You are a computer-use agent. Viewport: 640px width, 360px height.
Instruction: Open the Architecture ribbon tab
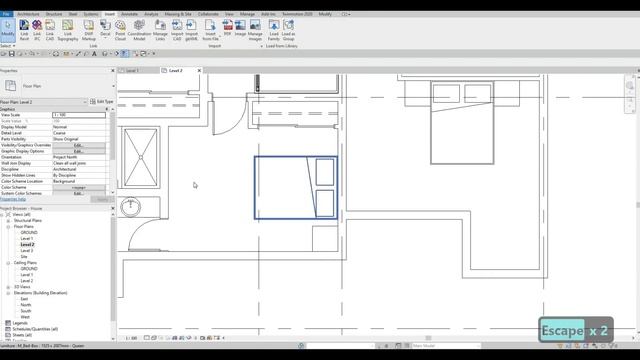(28, 14)
